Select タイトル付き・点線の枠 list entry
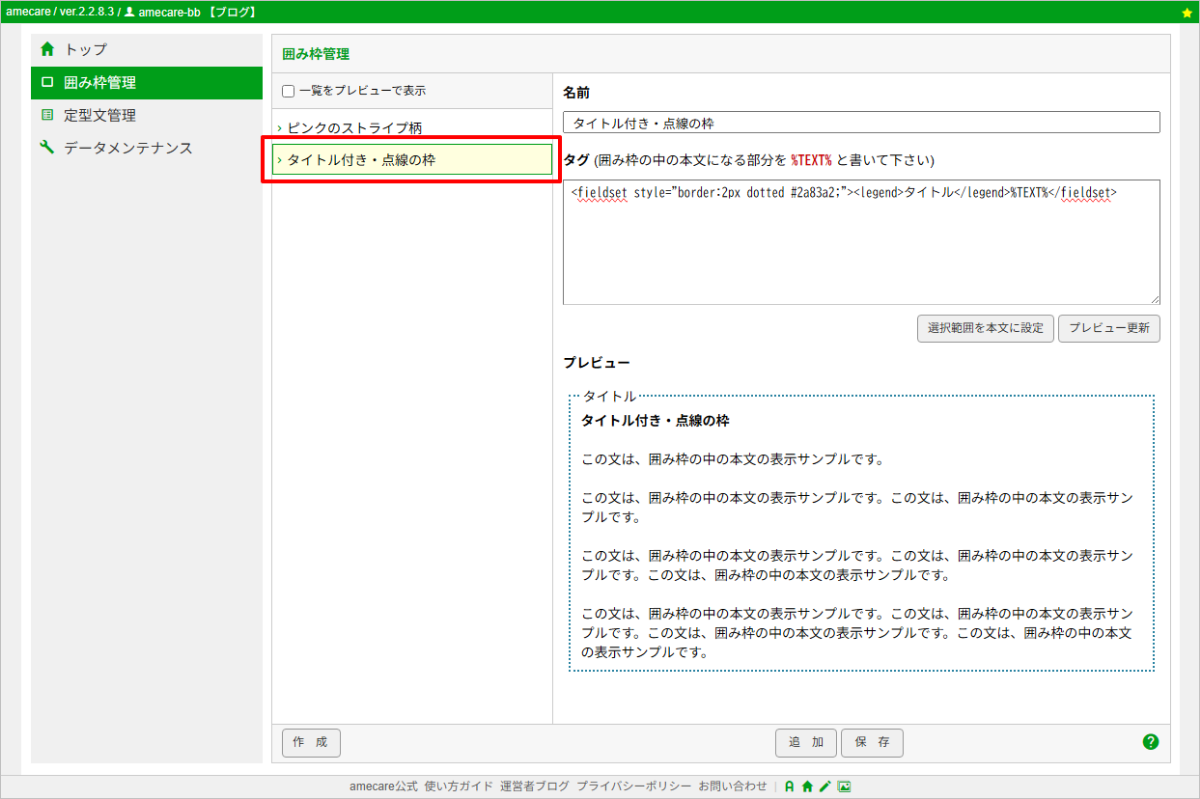The image size is (1200, 799). click(x=411, y=160)
